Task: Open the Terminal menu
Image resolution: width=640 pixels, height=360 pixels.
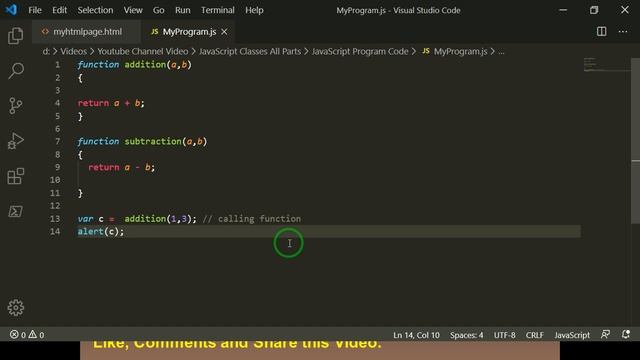Action: (218, 10)
